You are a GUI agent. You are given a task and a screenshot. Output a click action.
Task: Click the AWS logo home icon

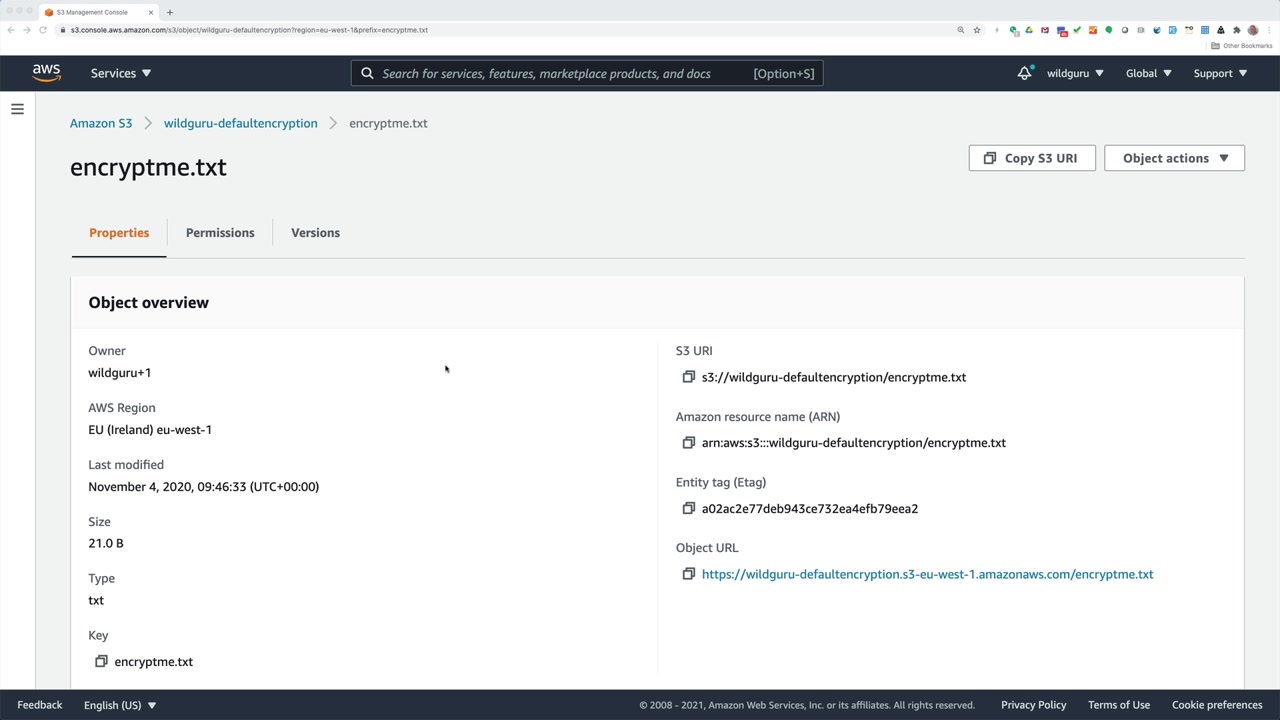[x=46, y=73]
